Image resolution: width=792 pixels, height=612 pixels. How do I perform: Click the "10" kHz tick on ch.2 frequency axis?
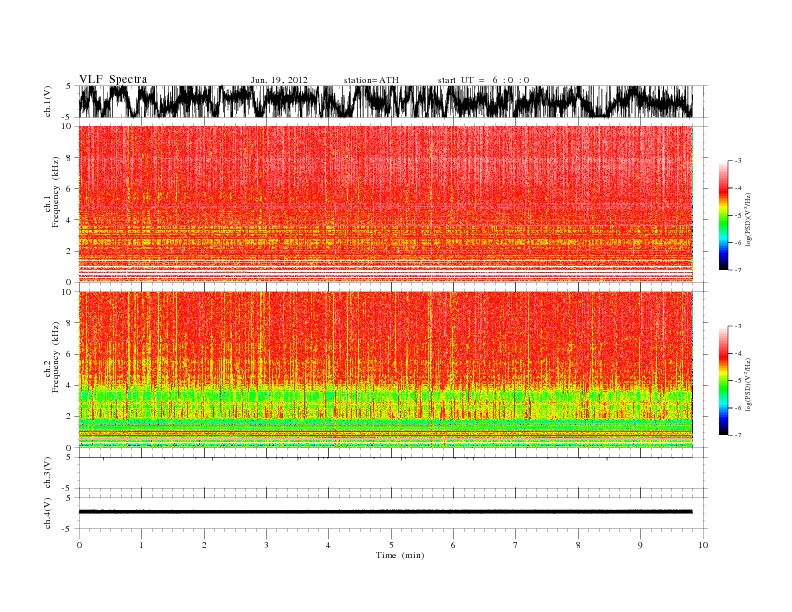click(67, 292)
